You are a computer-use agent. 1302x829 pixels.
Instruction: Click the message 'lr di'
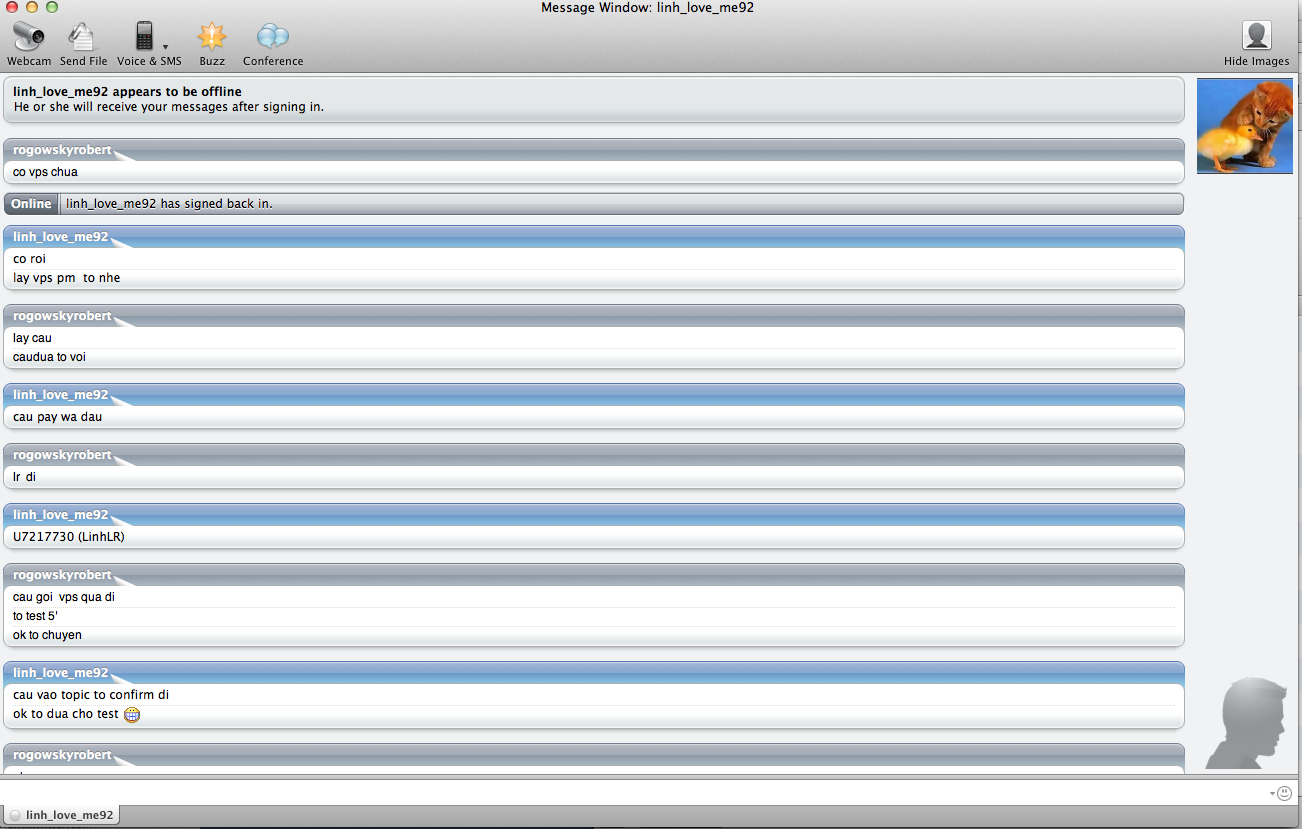pos(24,477)
